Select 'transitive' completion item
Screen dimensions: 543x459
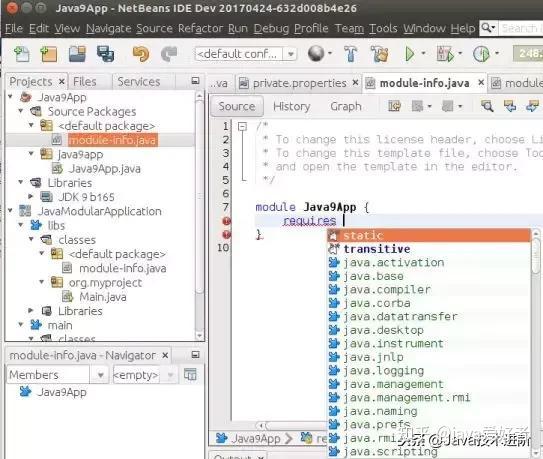(x=429, y=249)
